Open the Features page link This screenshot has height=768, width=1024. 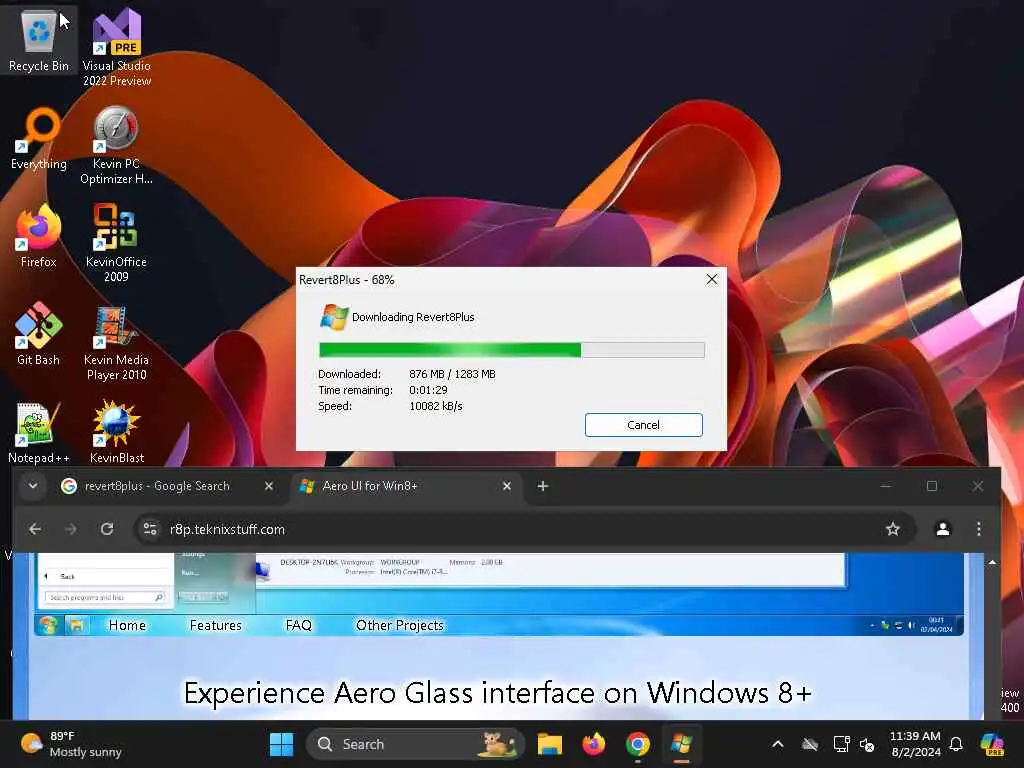(x=216, y=626)
